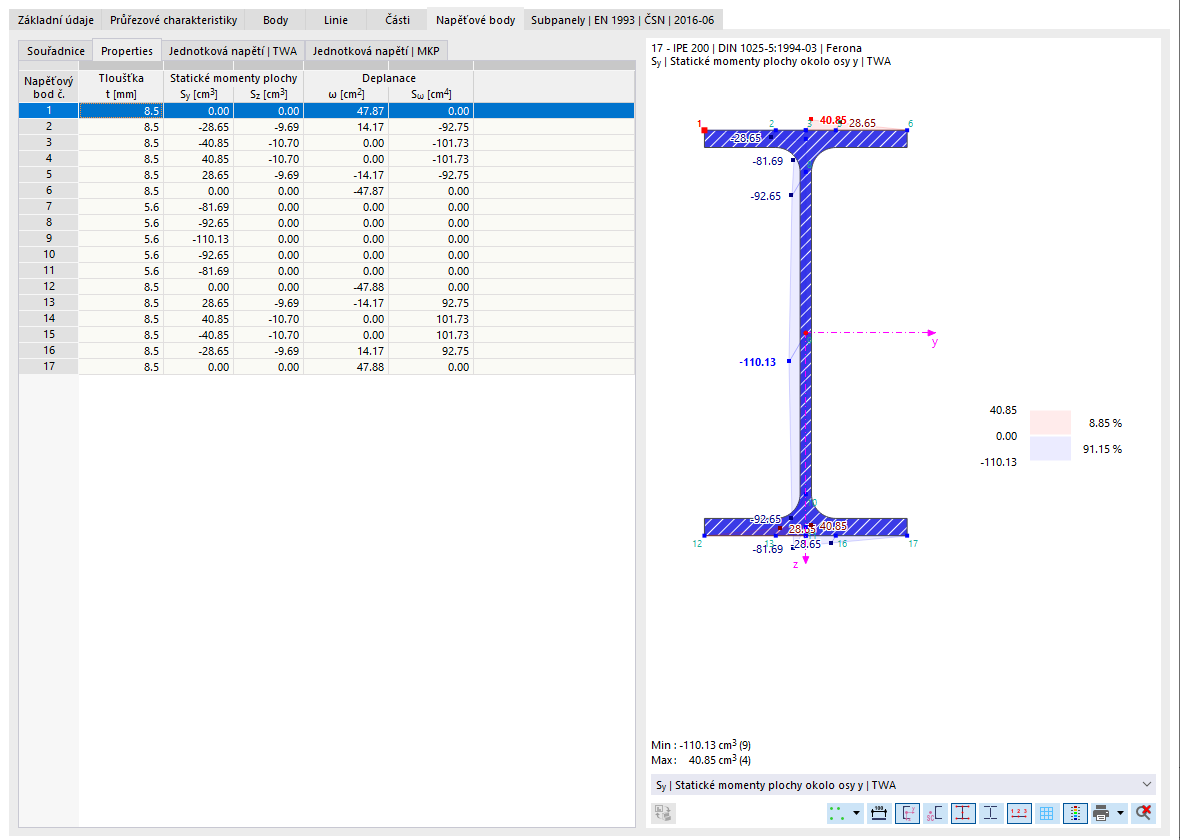Click the Min: -110.13 cm³ (9) text
Screen dimensions: 1180x840
[701, 745]
